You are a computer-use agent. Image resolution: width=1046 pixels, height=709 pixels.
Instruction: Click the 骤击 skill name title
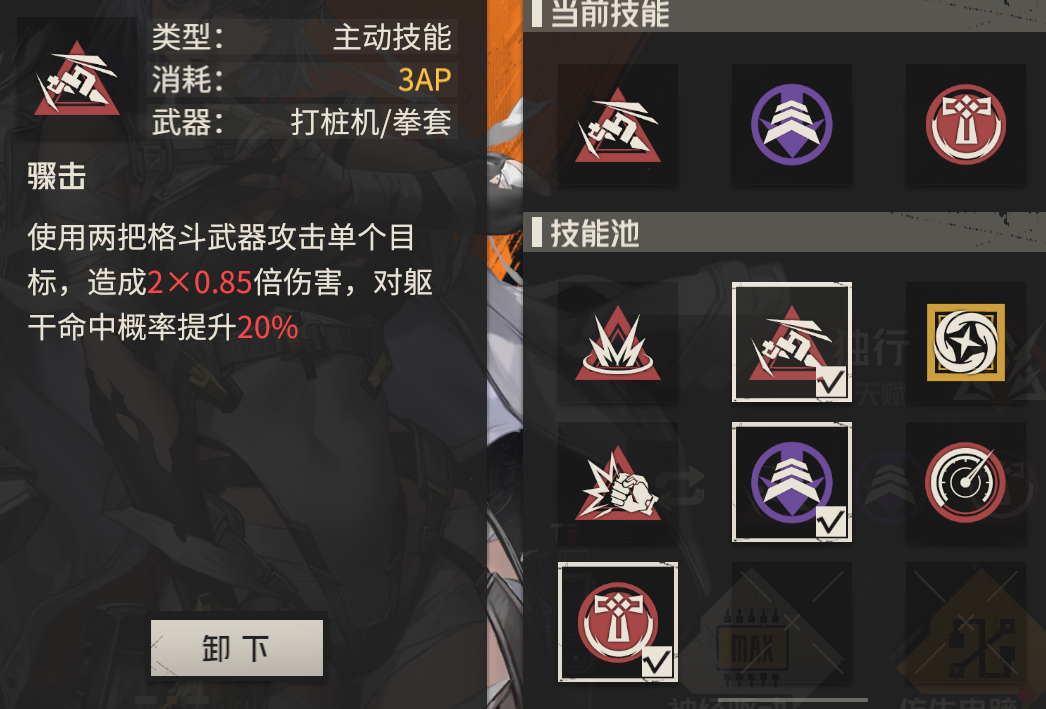[57, 177]
